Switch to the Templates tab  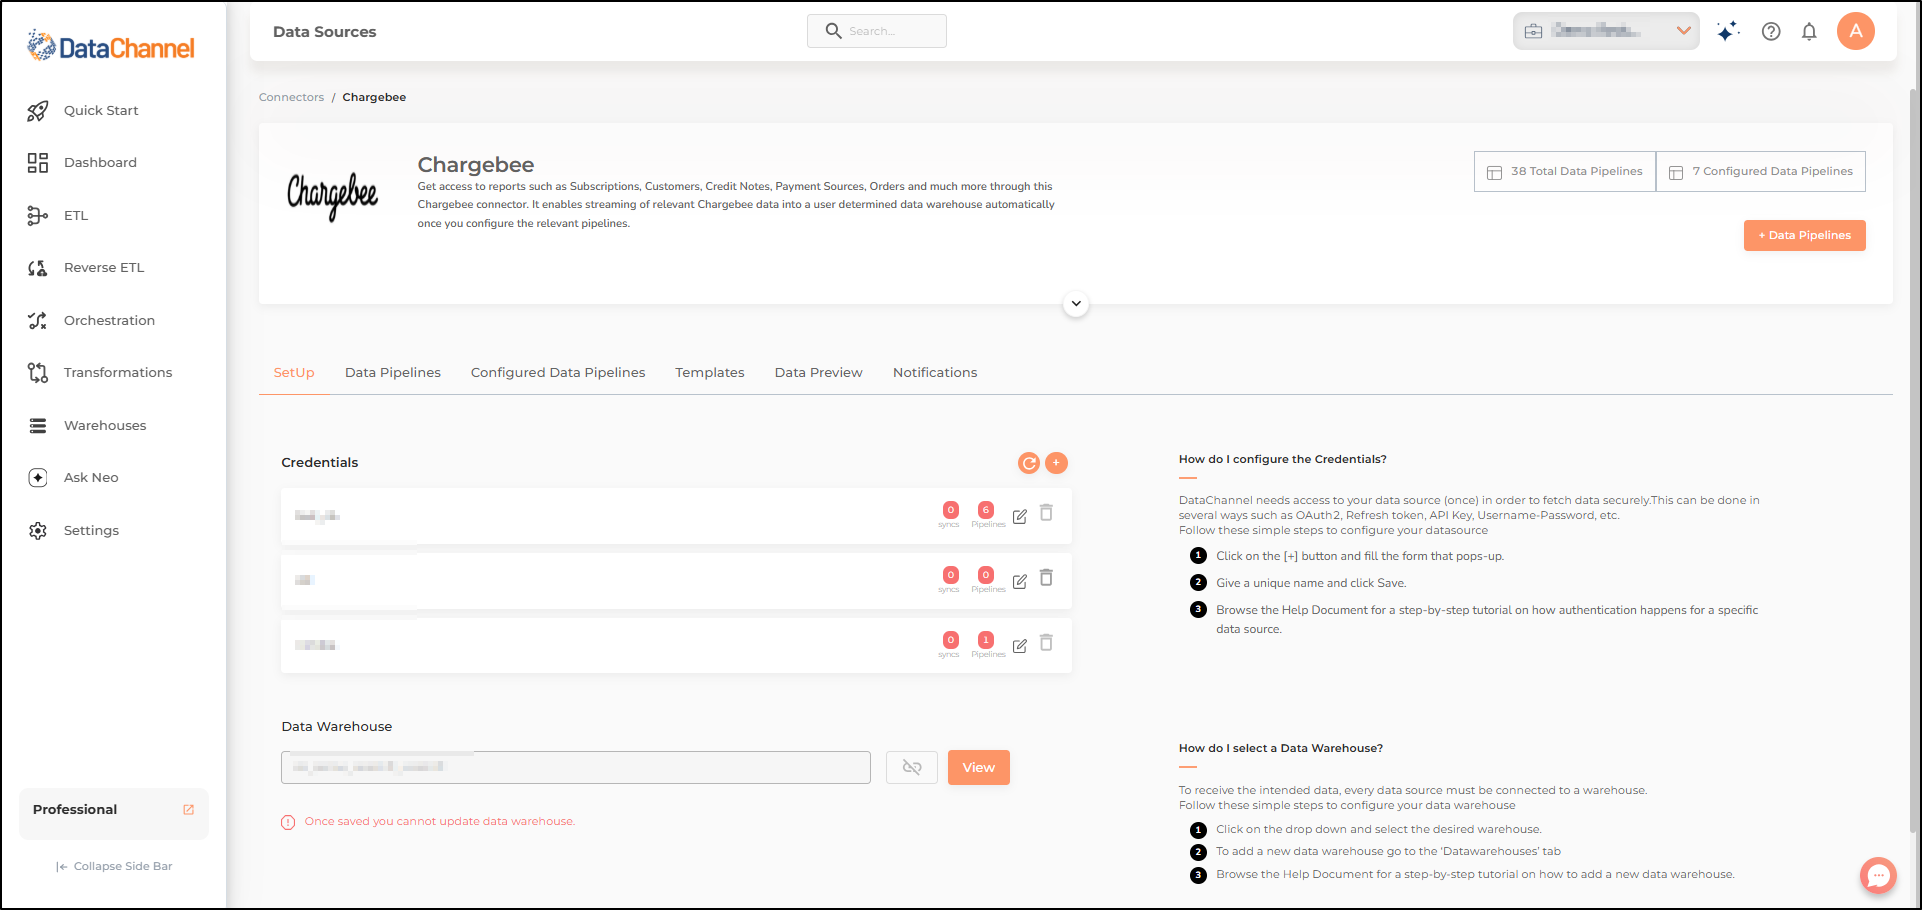[710, 373]
